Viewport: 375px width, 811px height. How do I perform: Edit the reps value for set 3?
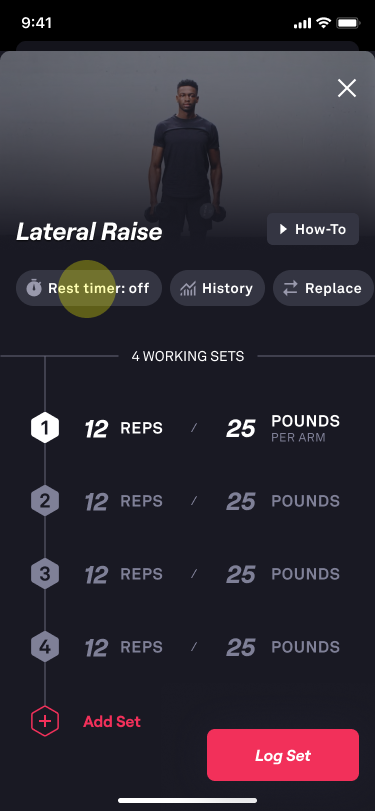(x=97, y=575)
